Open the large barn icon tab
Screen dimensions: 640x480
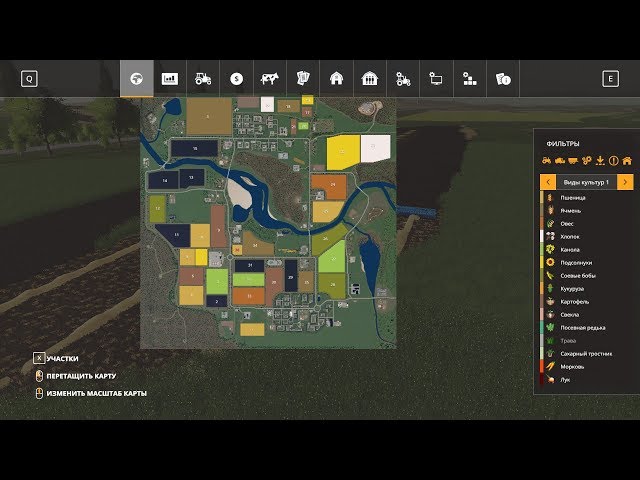pos(370,78)
